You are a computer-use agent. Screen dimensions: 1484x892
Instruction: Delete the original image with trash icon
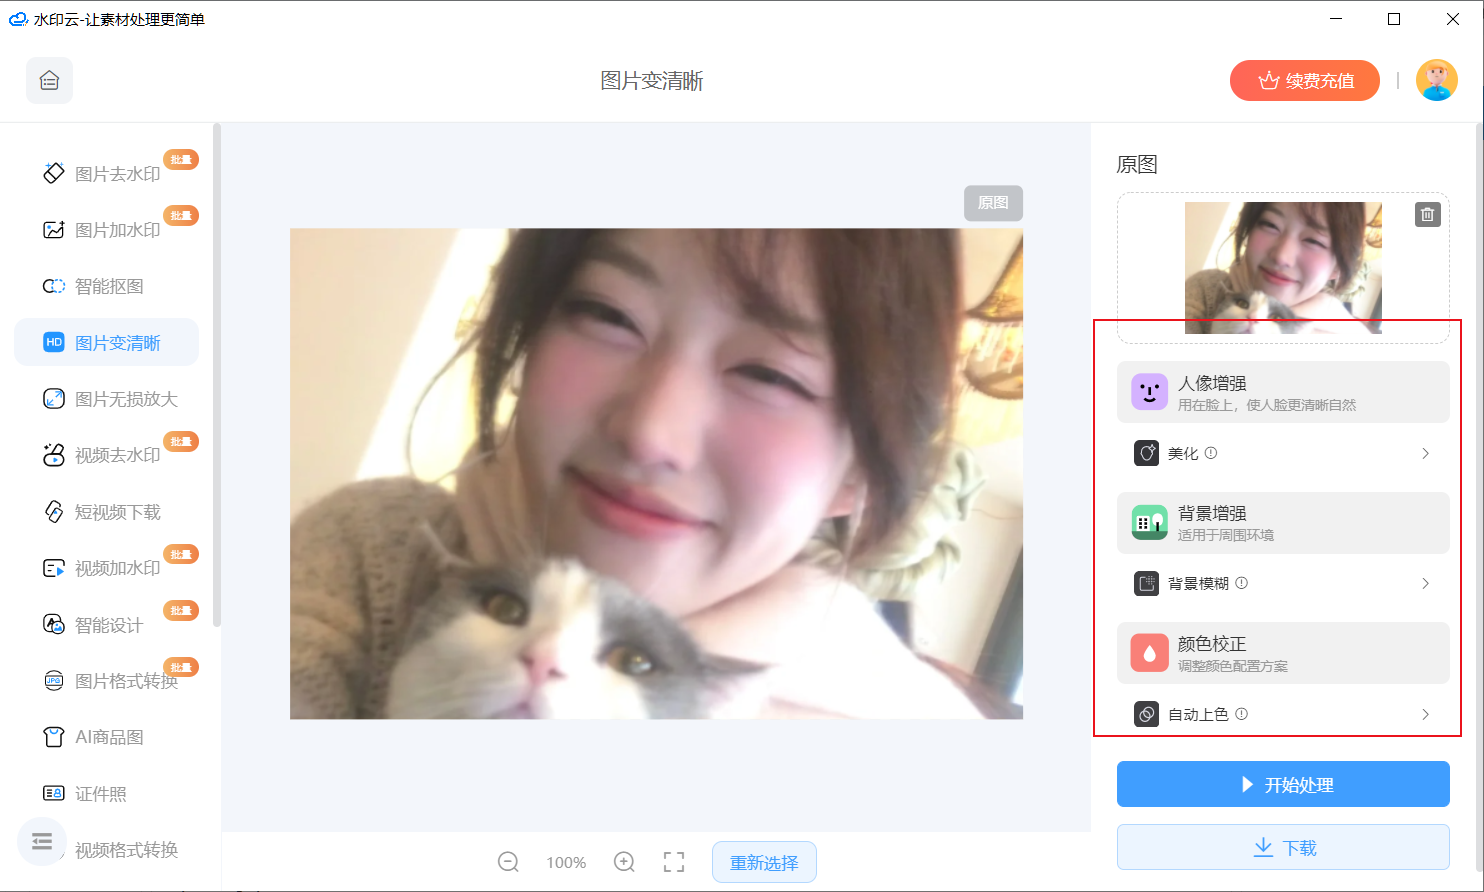(x=1428, y=214)
